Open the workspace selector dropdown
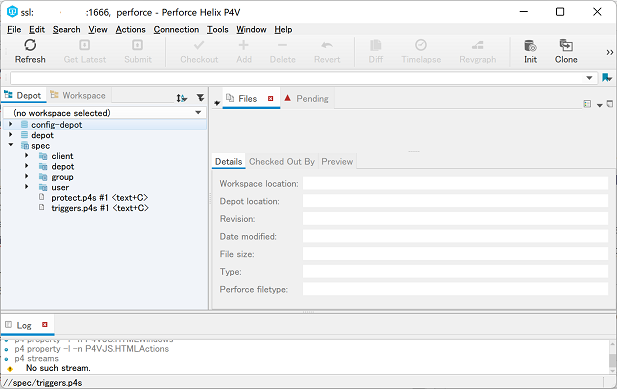617x389 pixels. [x=198, y=113]
